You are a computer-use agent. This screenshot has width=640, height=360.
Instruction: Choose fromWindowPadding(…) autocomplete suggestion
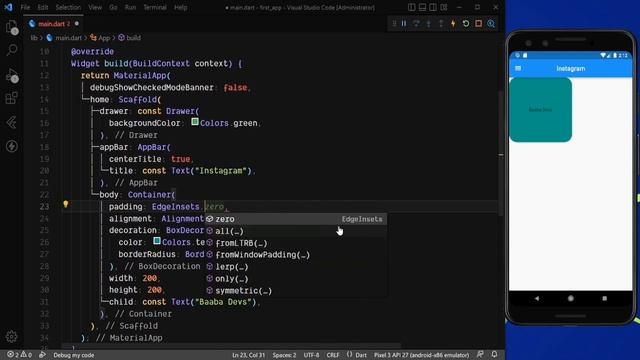tap(296, 255)
